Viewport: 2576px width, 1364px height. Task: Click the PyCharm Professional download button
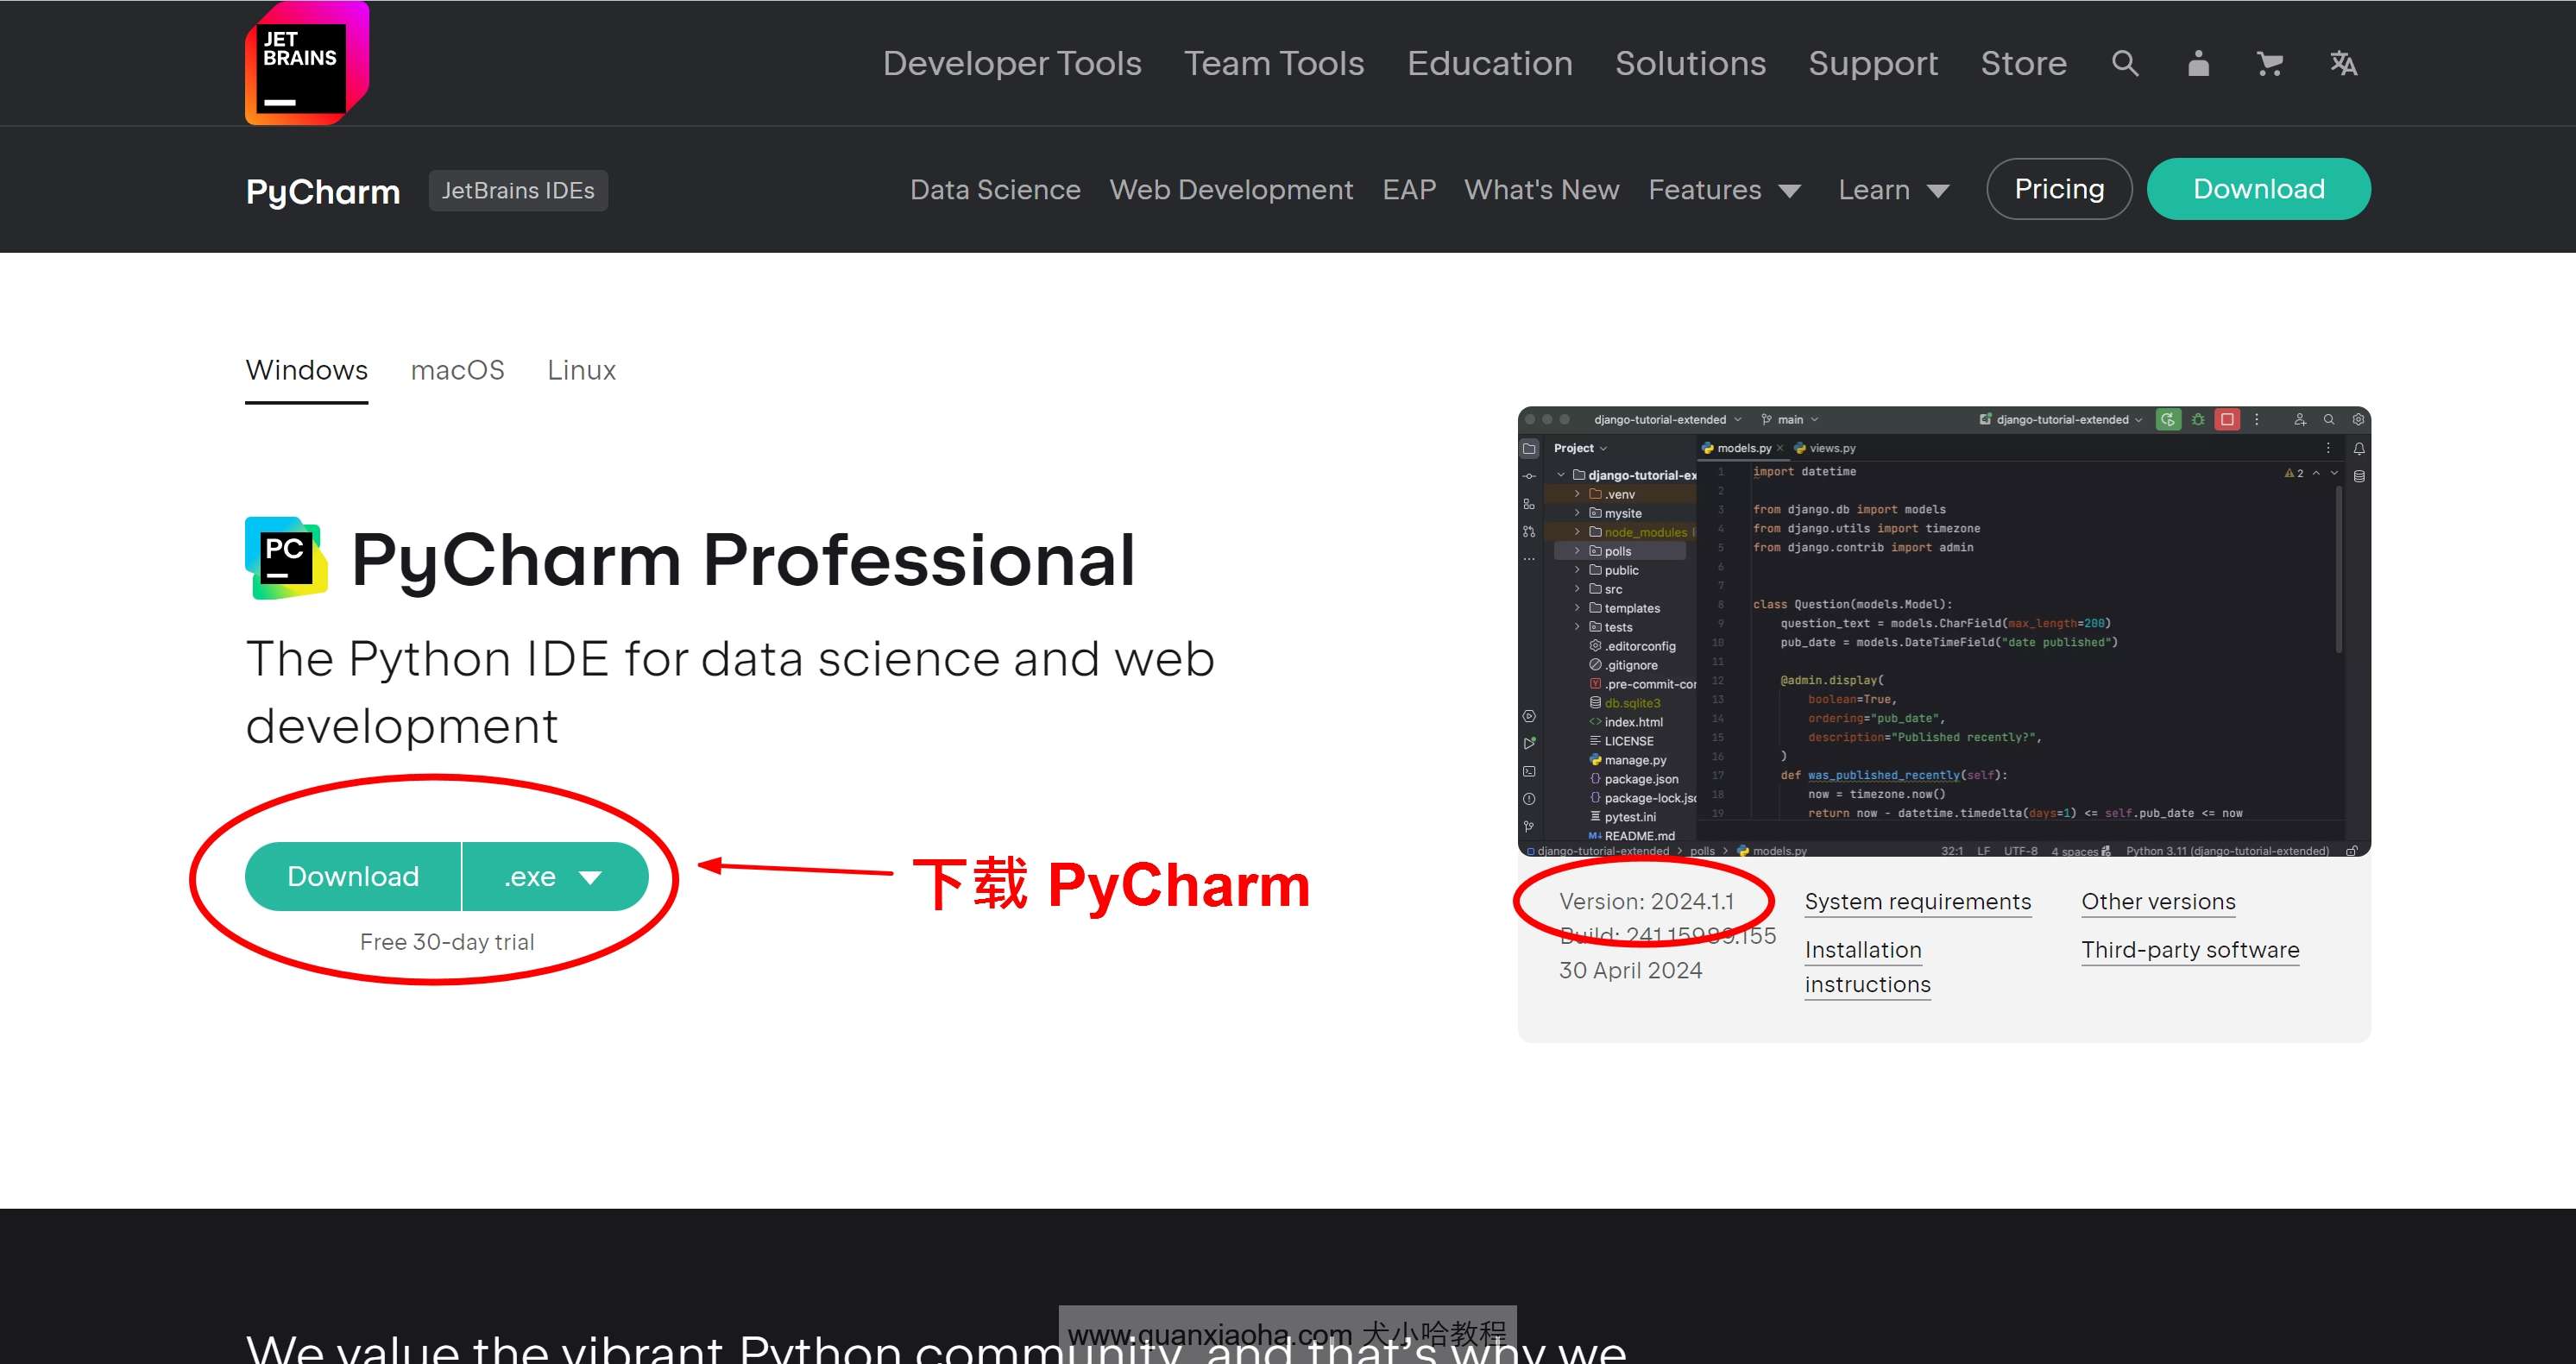[x=353, y=877]
